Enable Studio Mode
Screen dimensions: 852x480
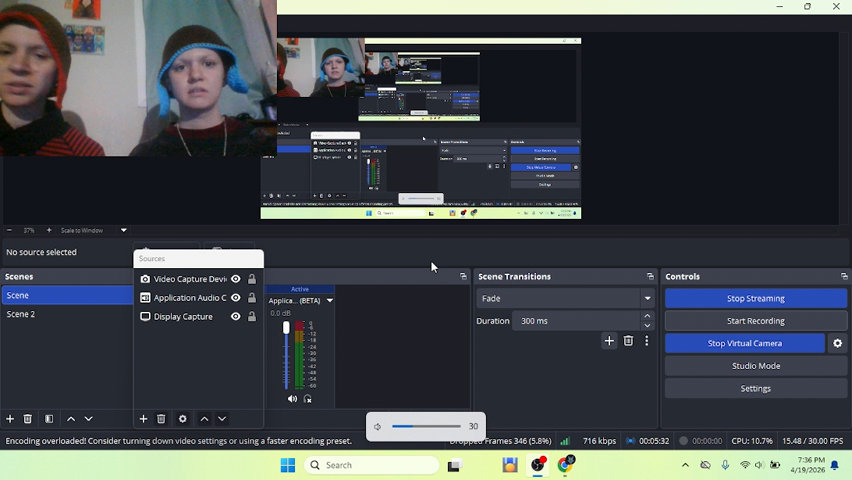(756, 366)
